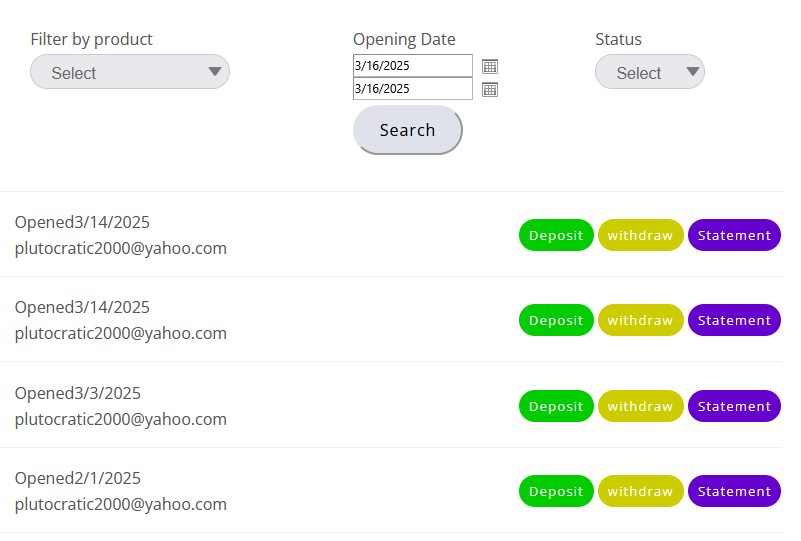The height and width of the screenshot is (541, 801).
Task: Expand the Status dropdown
Action: point(650,72)
